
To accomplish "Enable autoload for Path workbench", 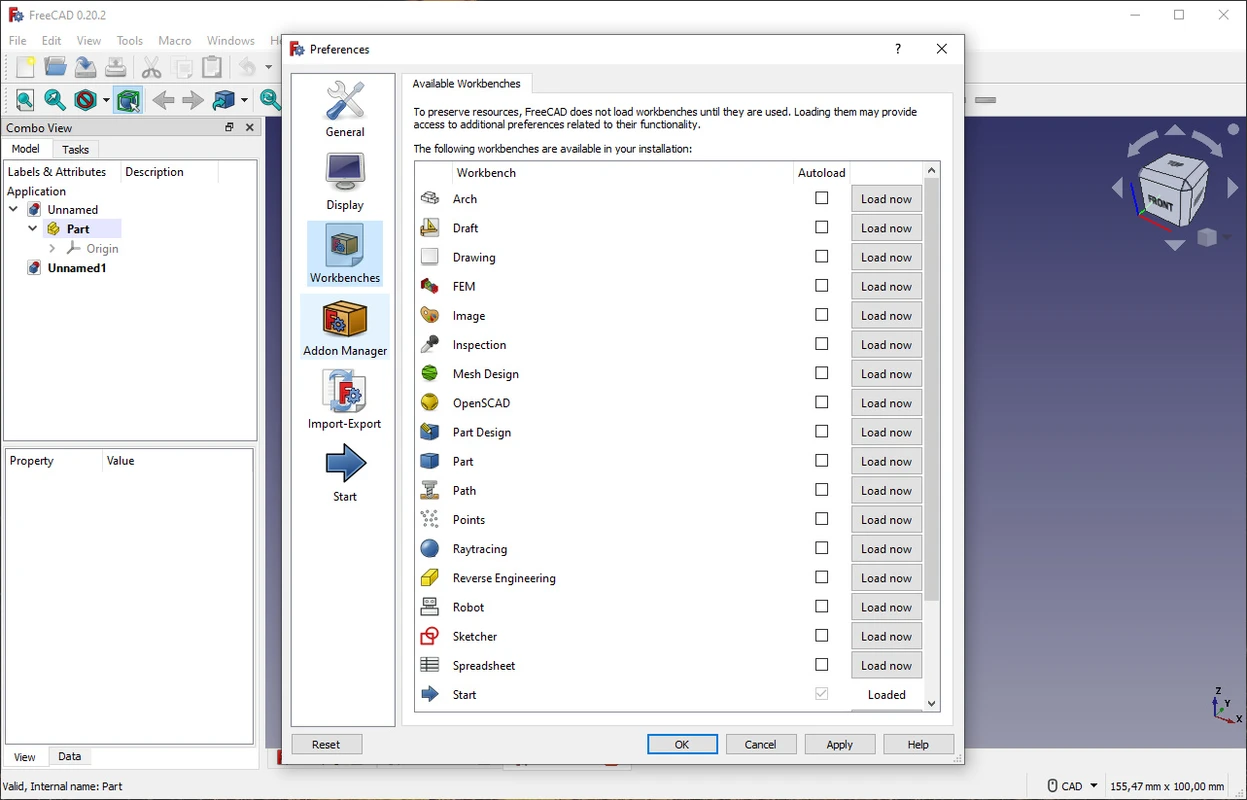I will point(822,489).
